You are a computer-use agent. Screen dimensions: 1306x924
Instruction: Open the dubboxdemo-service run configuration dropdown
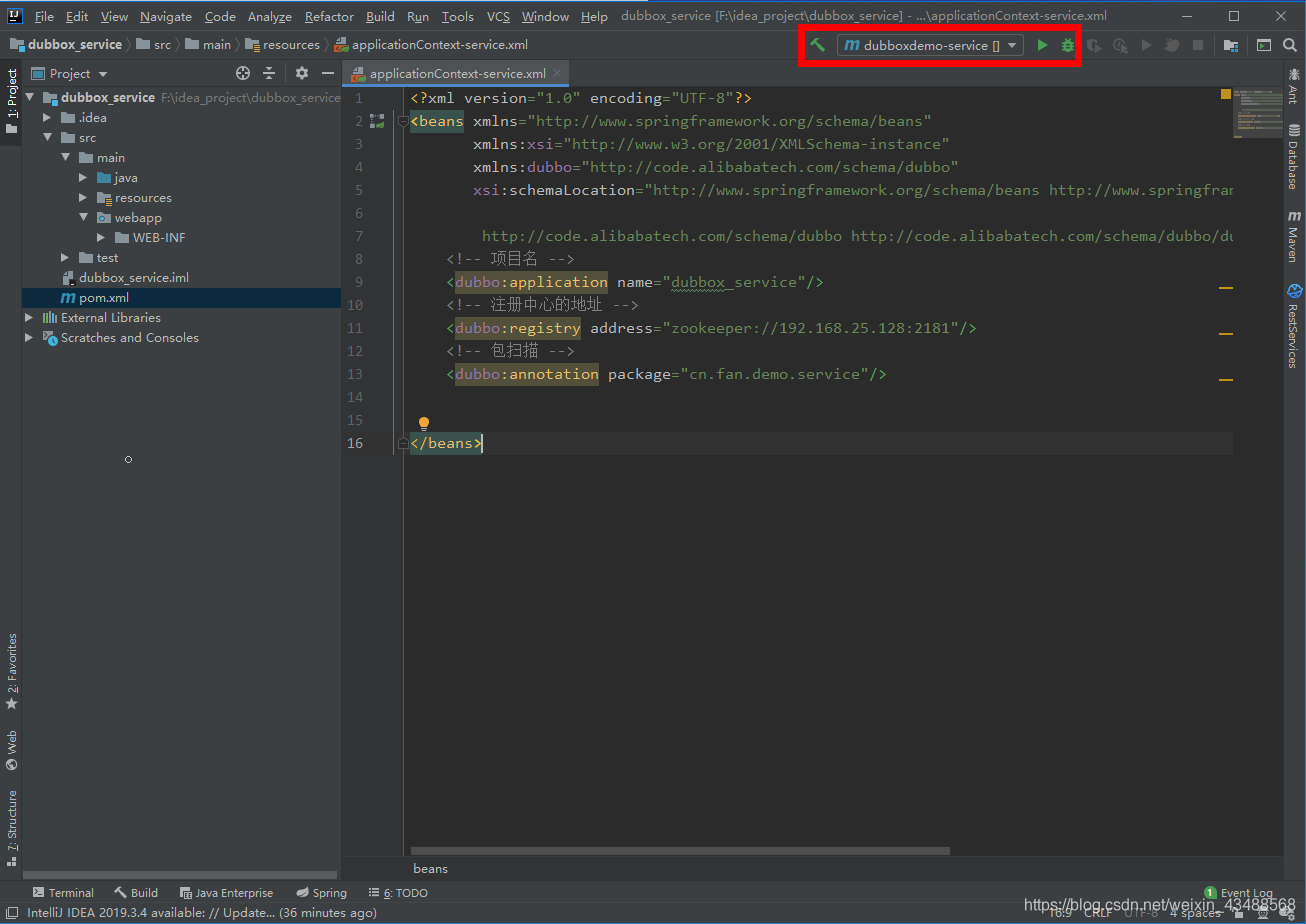pos(1010,45)
